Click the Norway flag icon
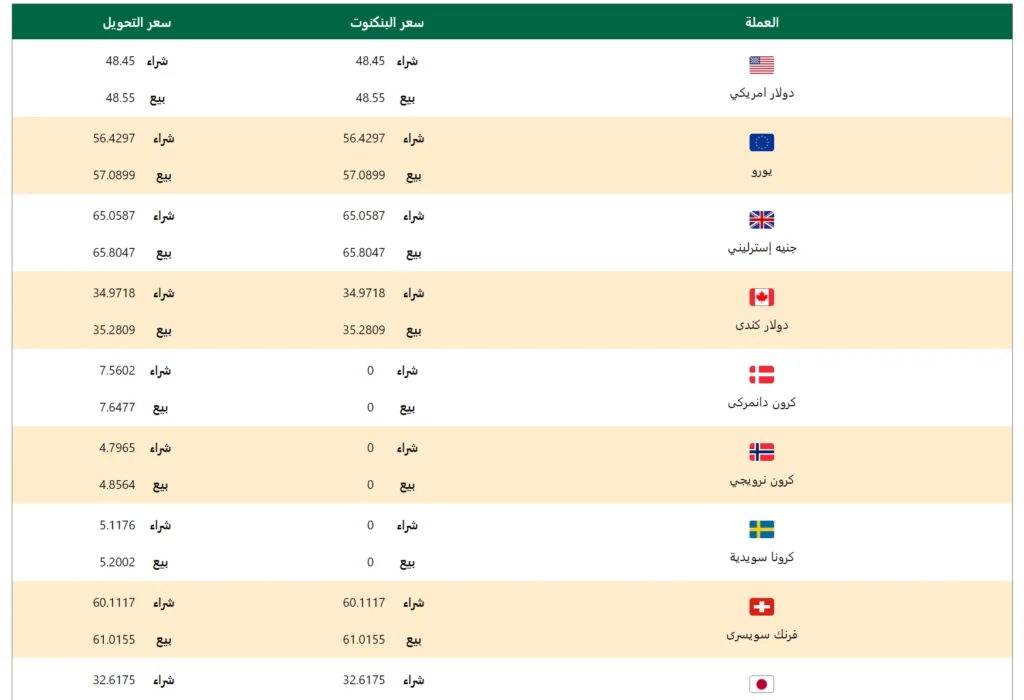 point(761,452)
